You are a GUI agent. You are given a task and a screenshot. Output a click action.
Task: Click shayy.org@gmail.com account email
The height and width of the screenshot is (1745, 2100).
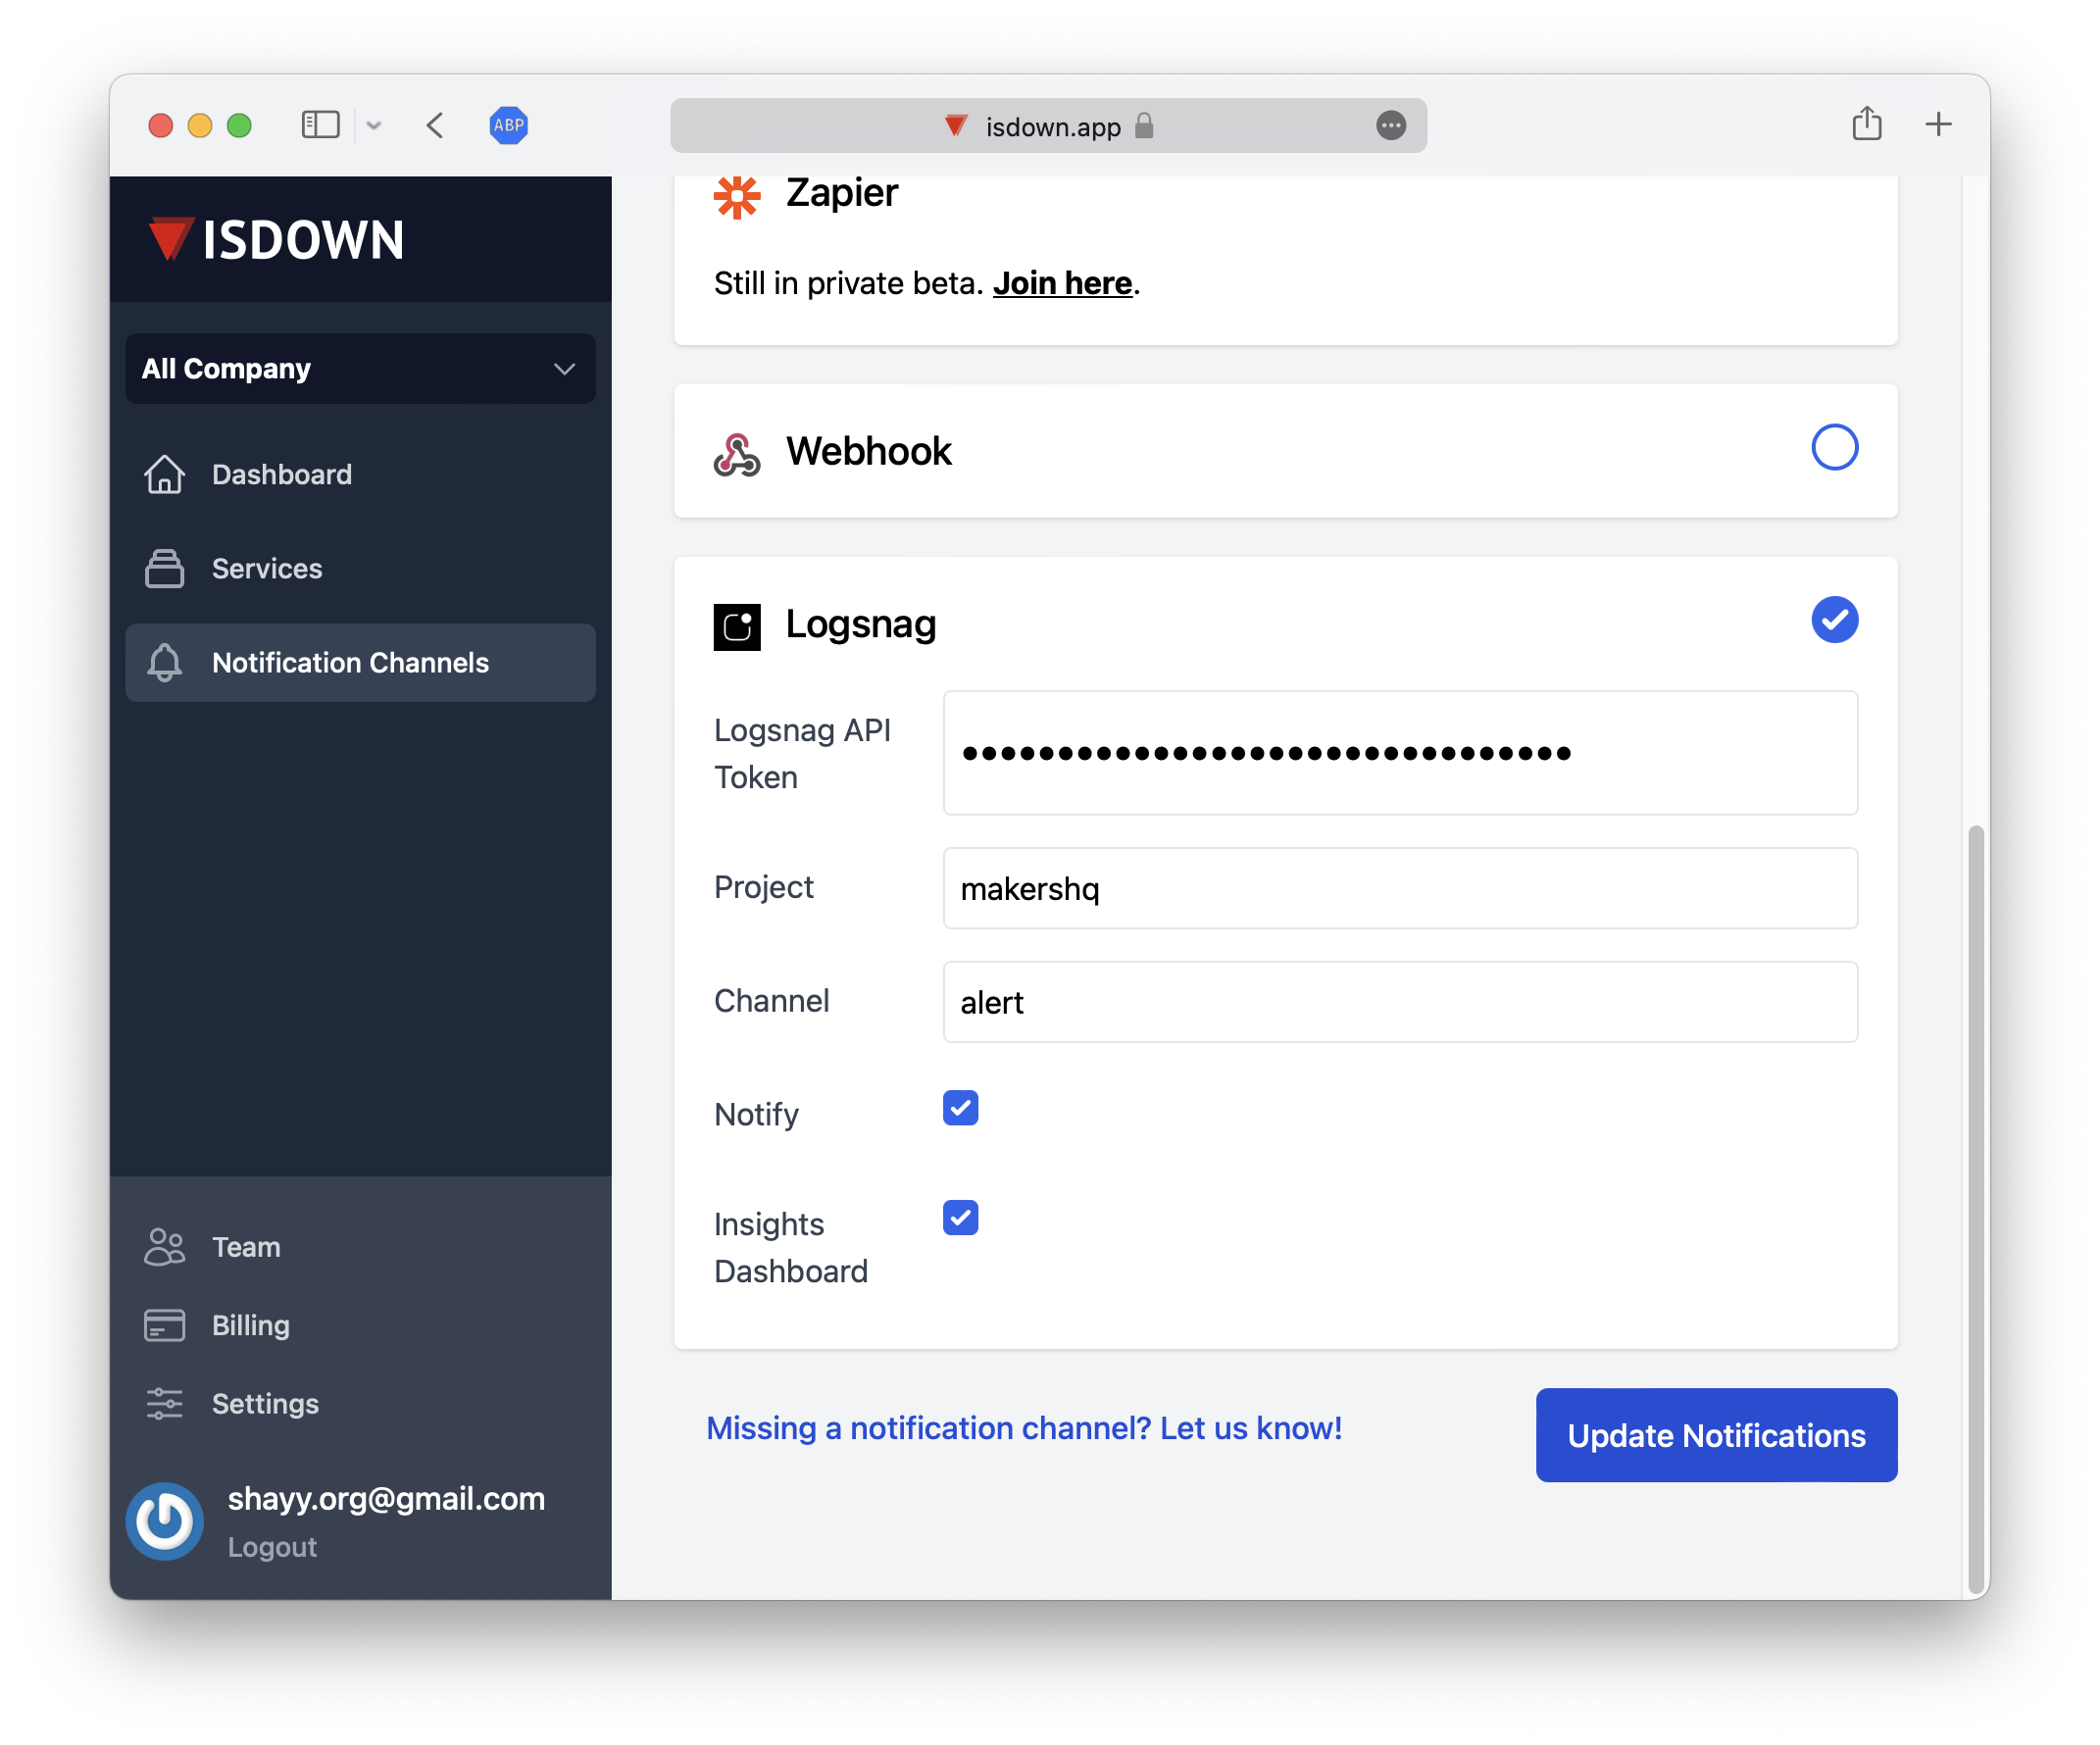[386, 1499]
